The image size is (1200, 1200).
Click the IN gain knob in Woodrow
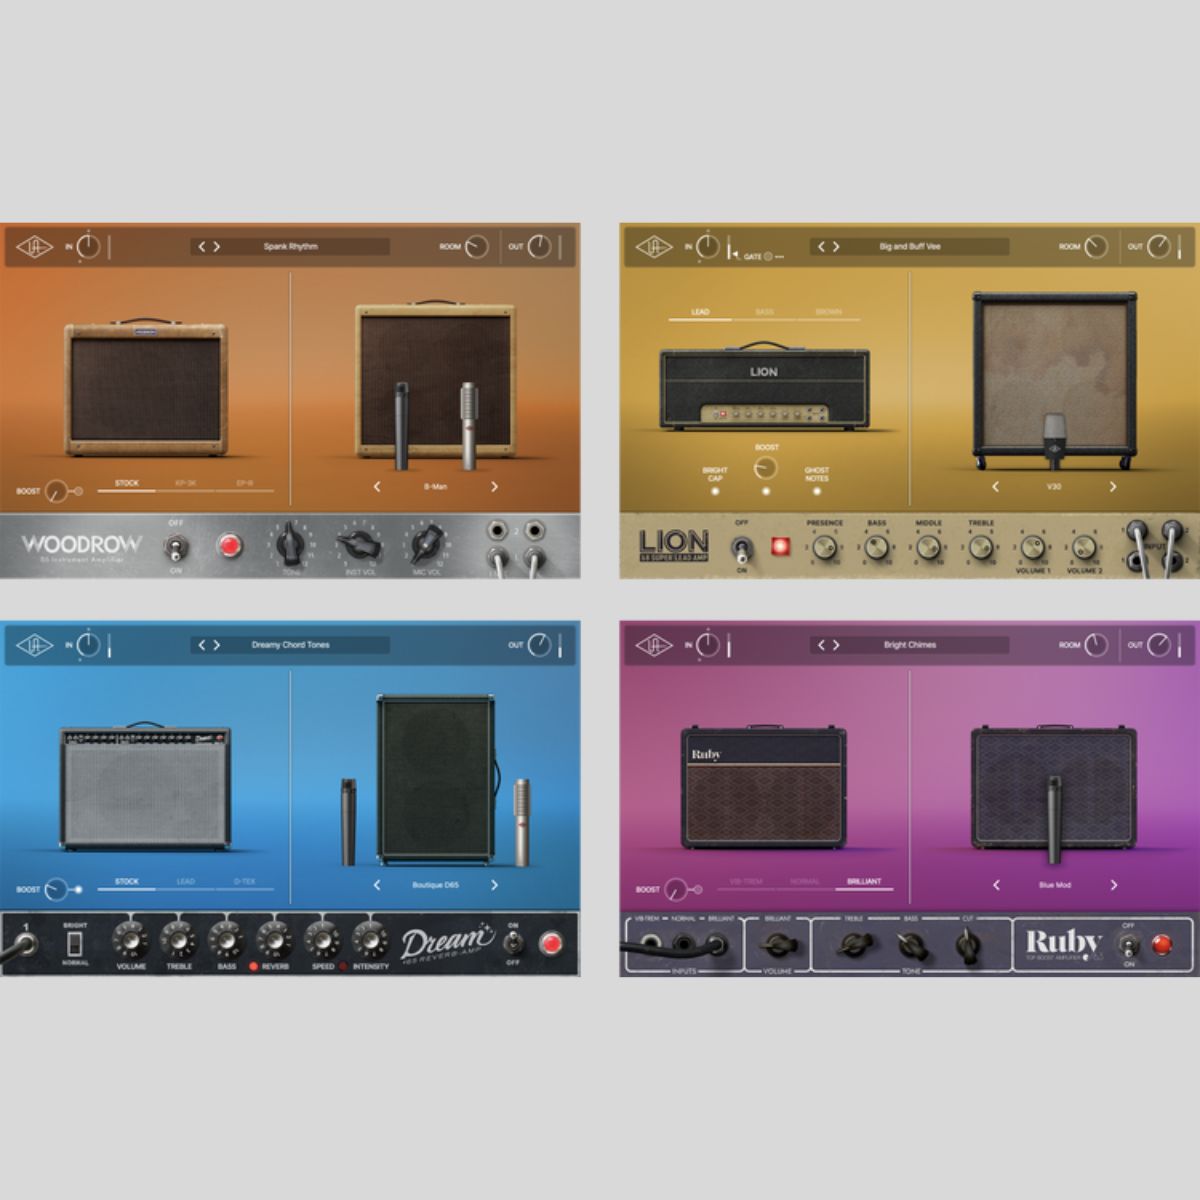pyautogui.click(x=89, y=247)
